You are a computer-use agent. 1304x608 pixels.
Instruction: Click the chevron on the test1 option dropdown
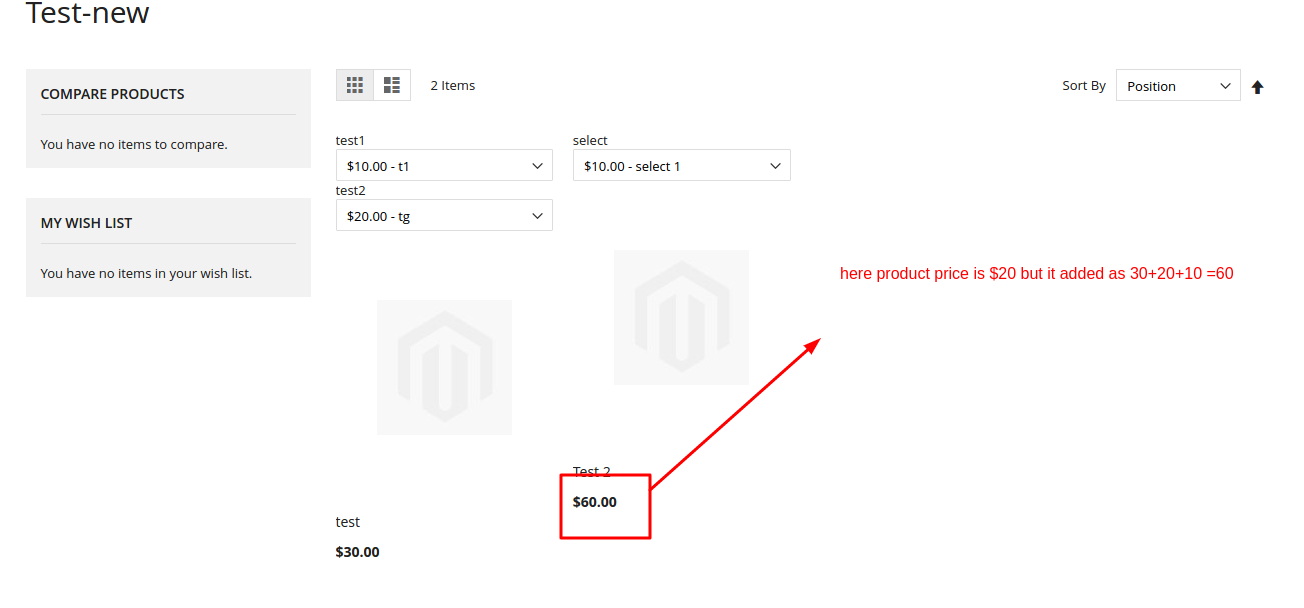coord(538,165)
